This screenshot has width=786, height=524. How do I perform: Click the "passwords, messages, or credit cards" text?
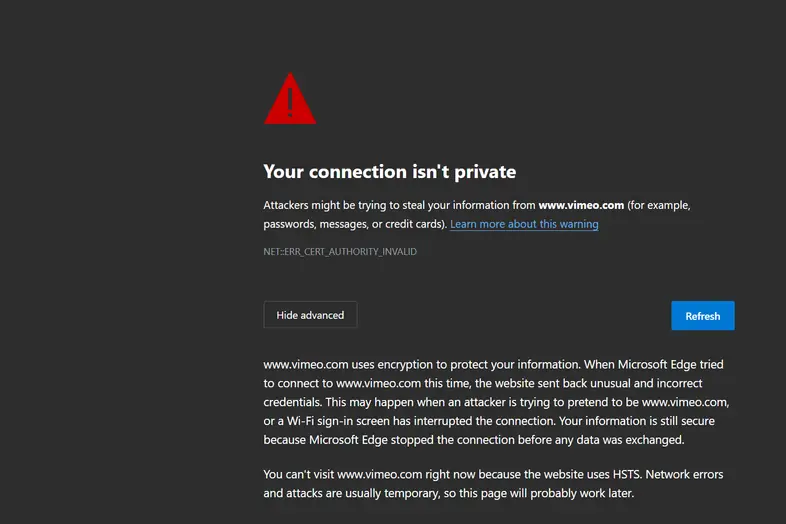353,224
